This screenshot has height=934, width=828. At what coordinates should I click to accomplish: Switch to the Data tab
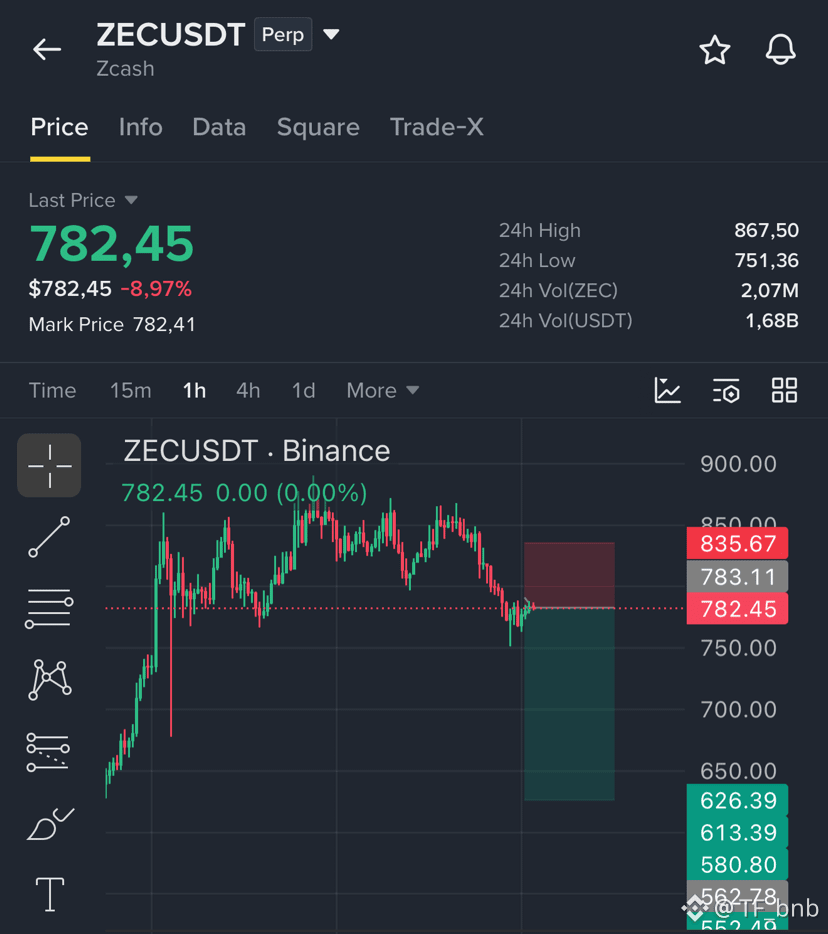click(x=219, y=127)
